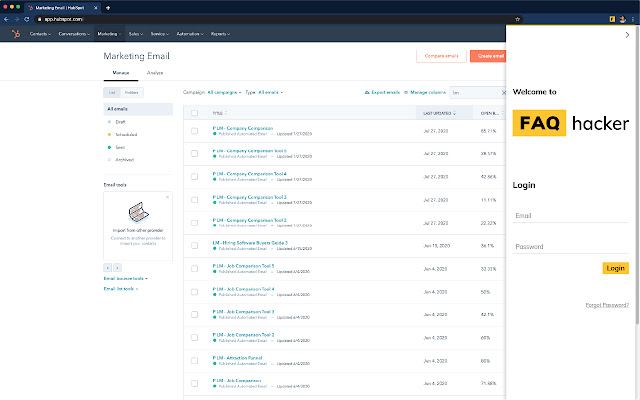Check the Attraction Funnel row
Image resolution: width=640 pixels, height=400 pixels.
pyautogui.click(x=195, y=361)
